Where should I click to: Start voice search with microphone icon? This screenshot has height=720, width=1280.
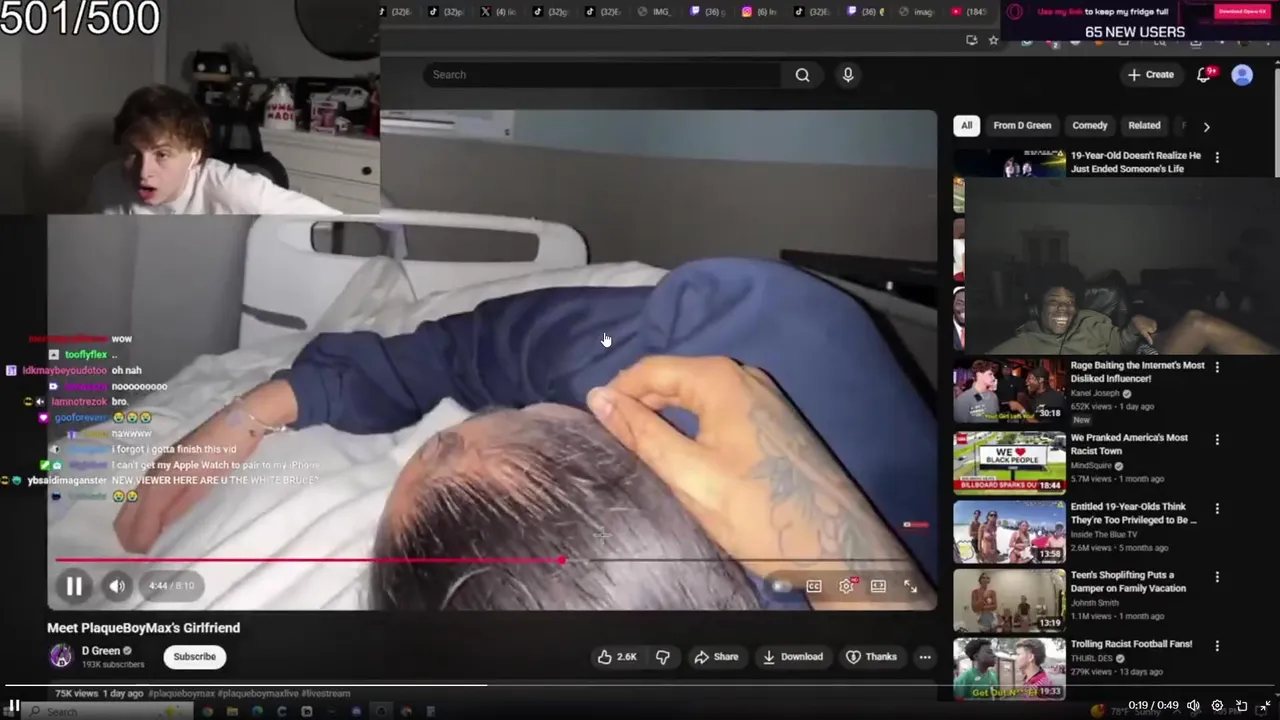coord(848,75)
